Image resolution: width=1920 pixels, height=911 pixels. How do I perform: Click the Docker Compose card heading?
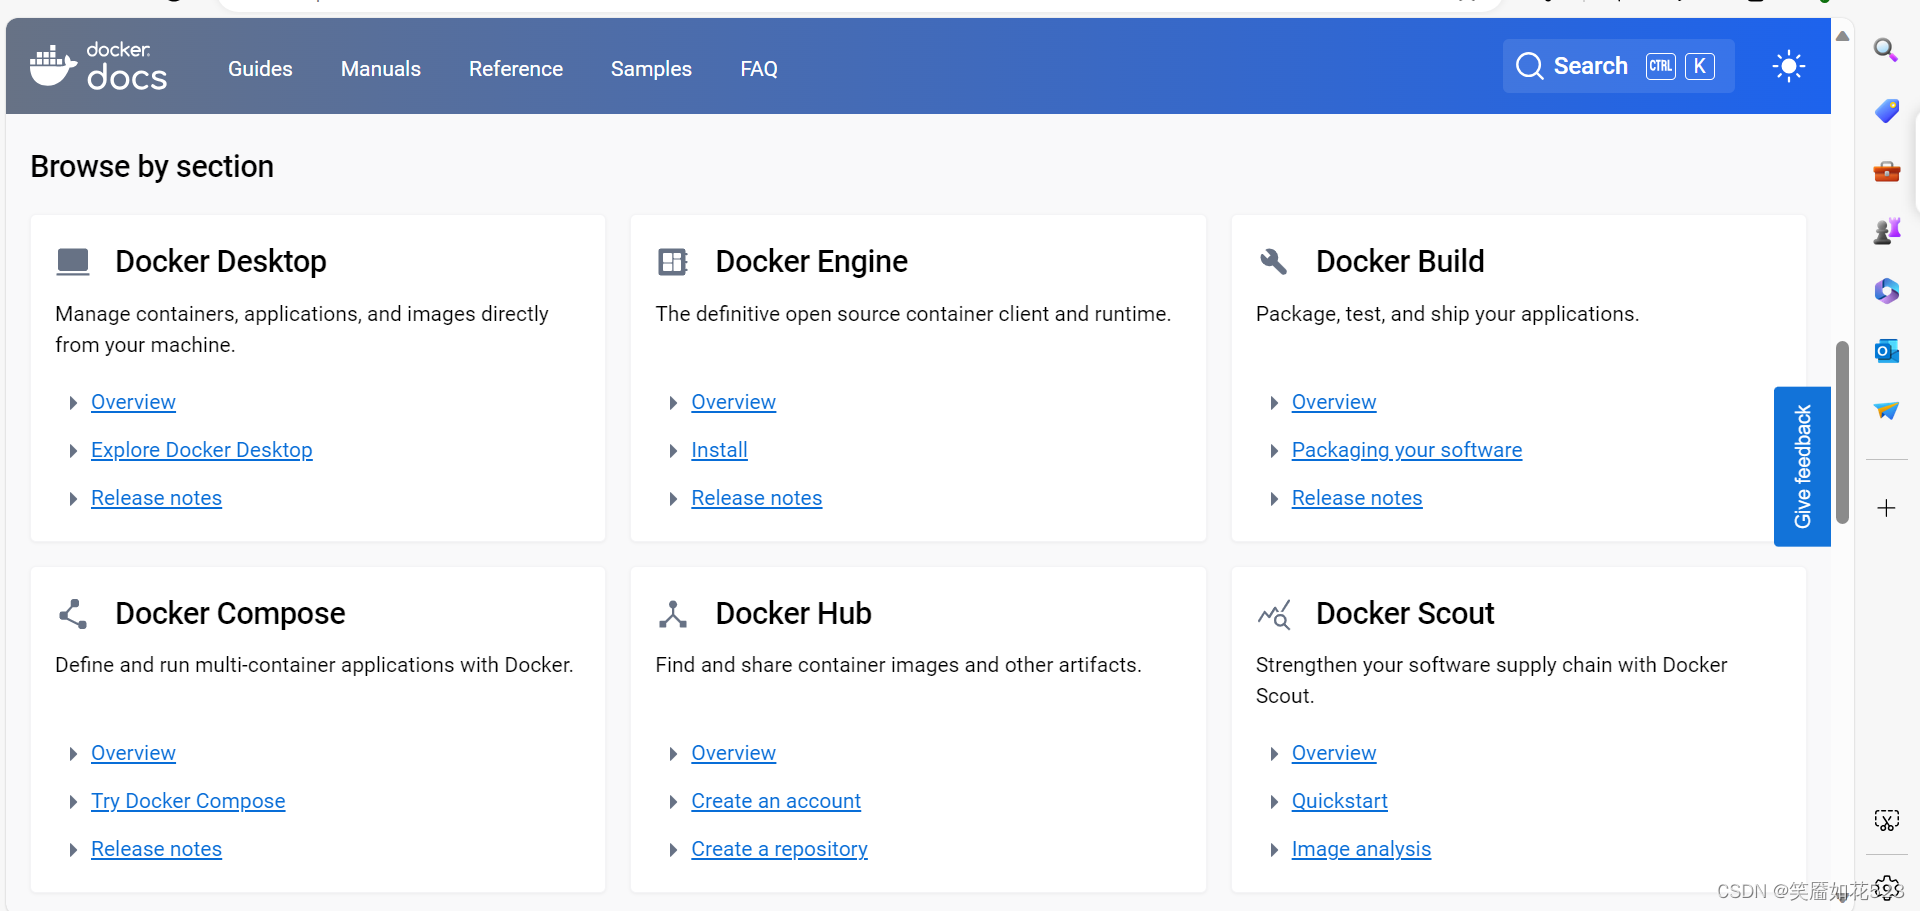tap(230, 613)
